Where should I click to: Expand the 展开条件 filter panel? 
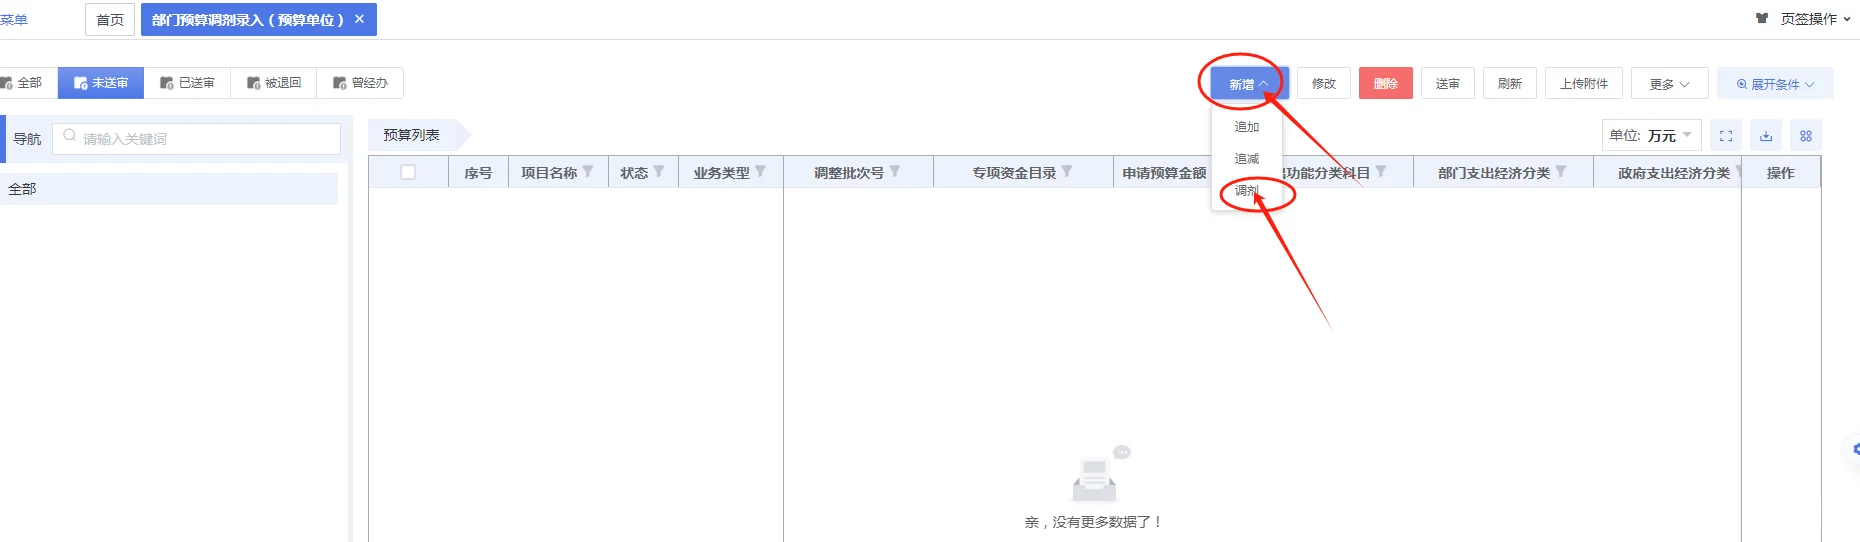1775,83
